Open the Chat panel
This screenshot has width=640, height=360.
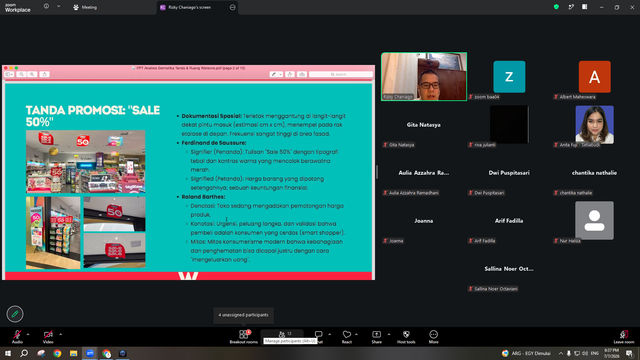pos(318,336)
